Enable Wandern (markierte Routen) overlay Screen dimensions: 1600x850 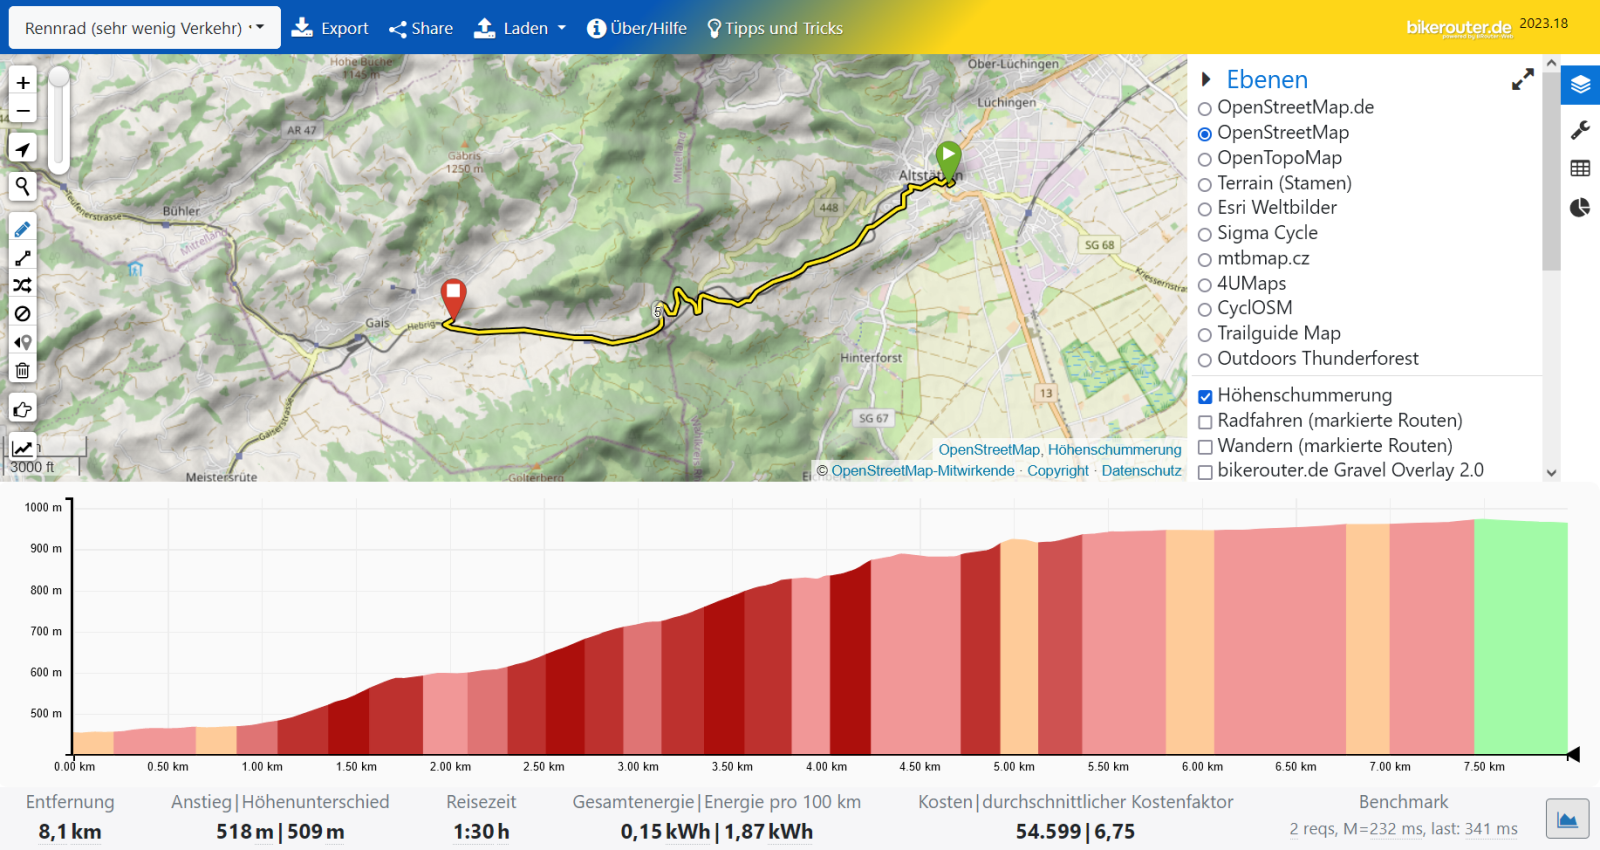coord(1205,447)
